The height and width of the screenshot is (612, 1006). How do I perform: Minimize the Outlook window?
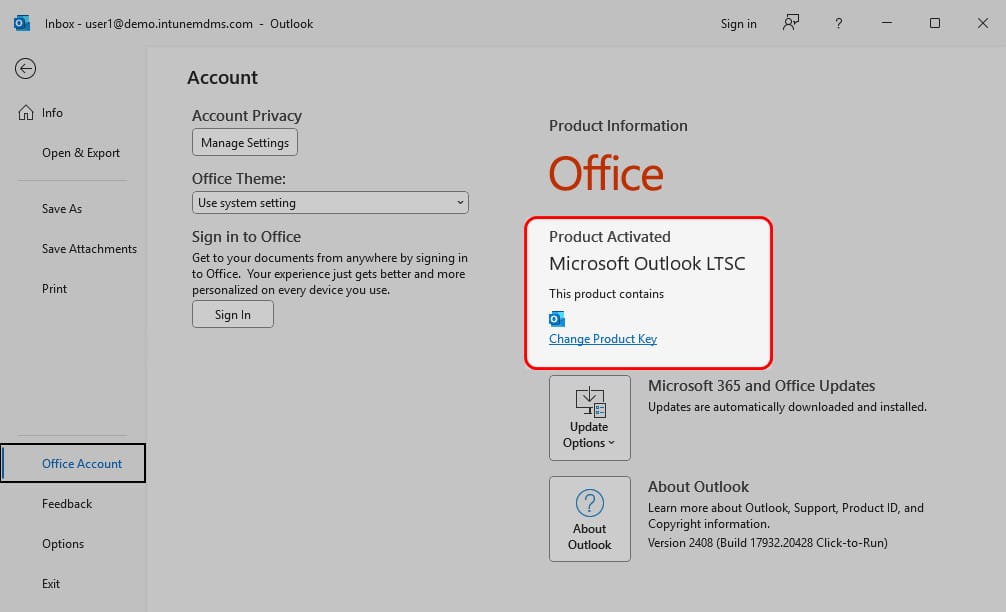tap(887, 23)
